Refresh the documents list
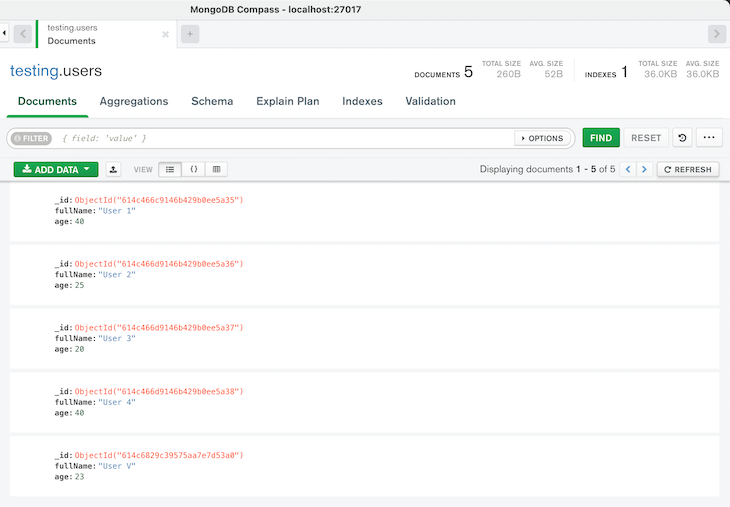Viewport: 730px width, 507px height. [x=688, y=169]
